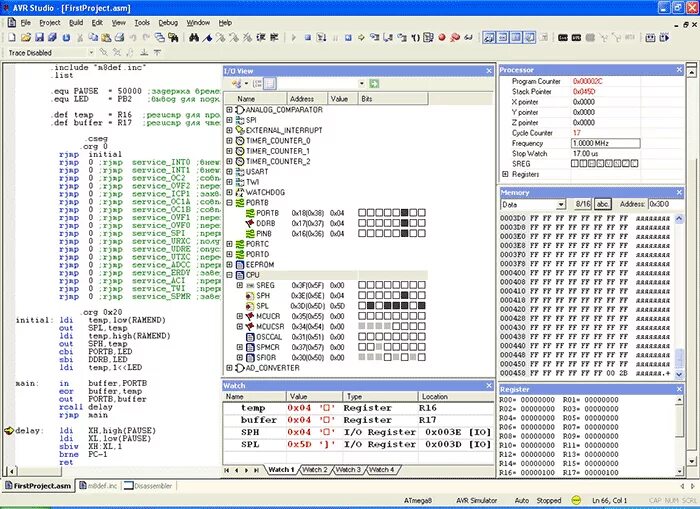The image size is (700, 509).
Task: Click the Register panel scroll down arrow
Action: [679, 471]
